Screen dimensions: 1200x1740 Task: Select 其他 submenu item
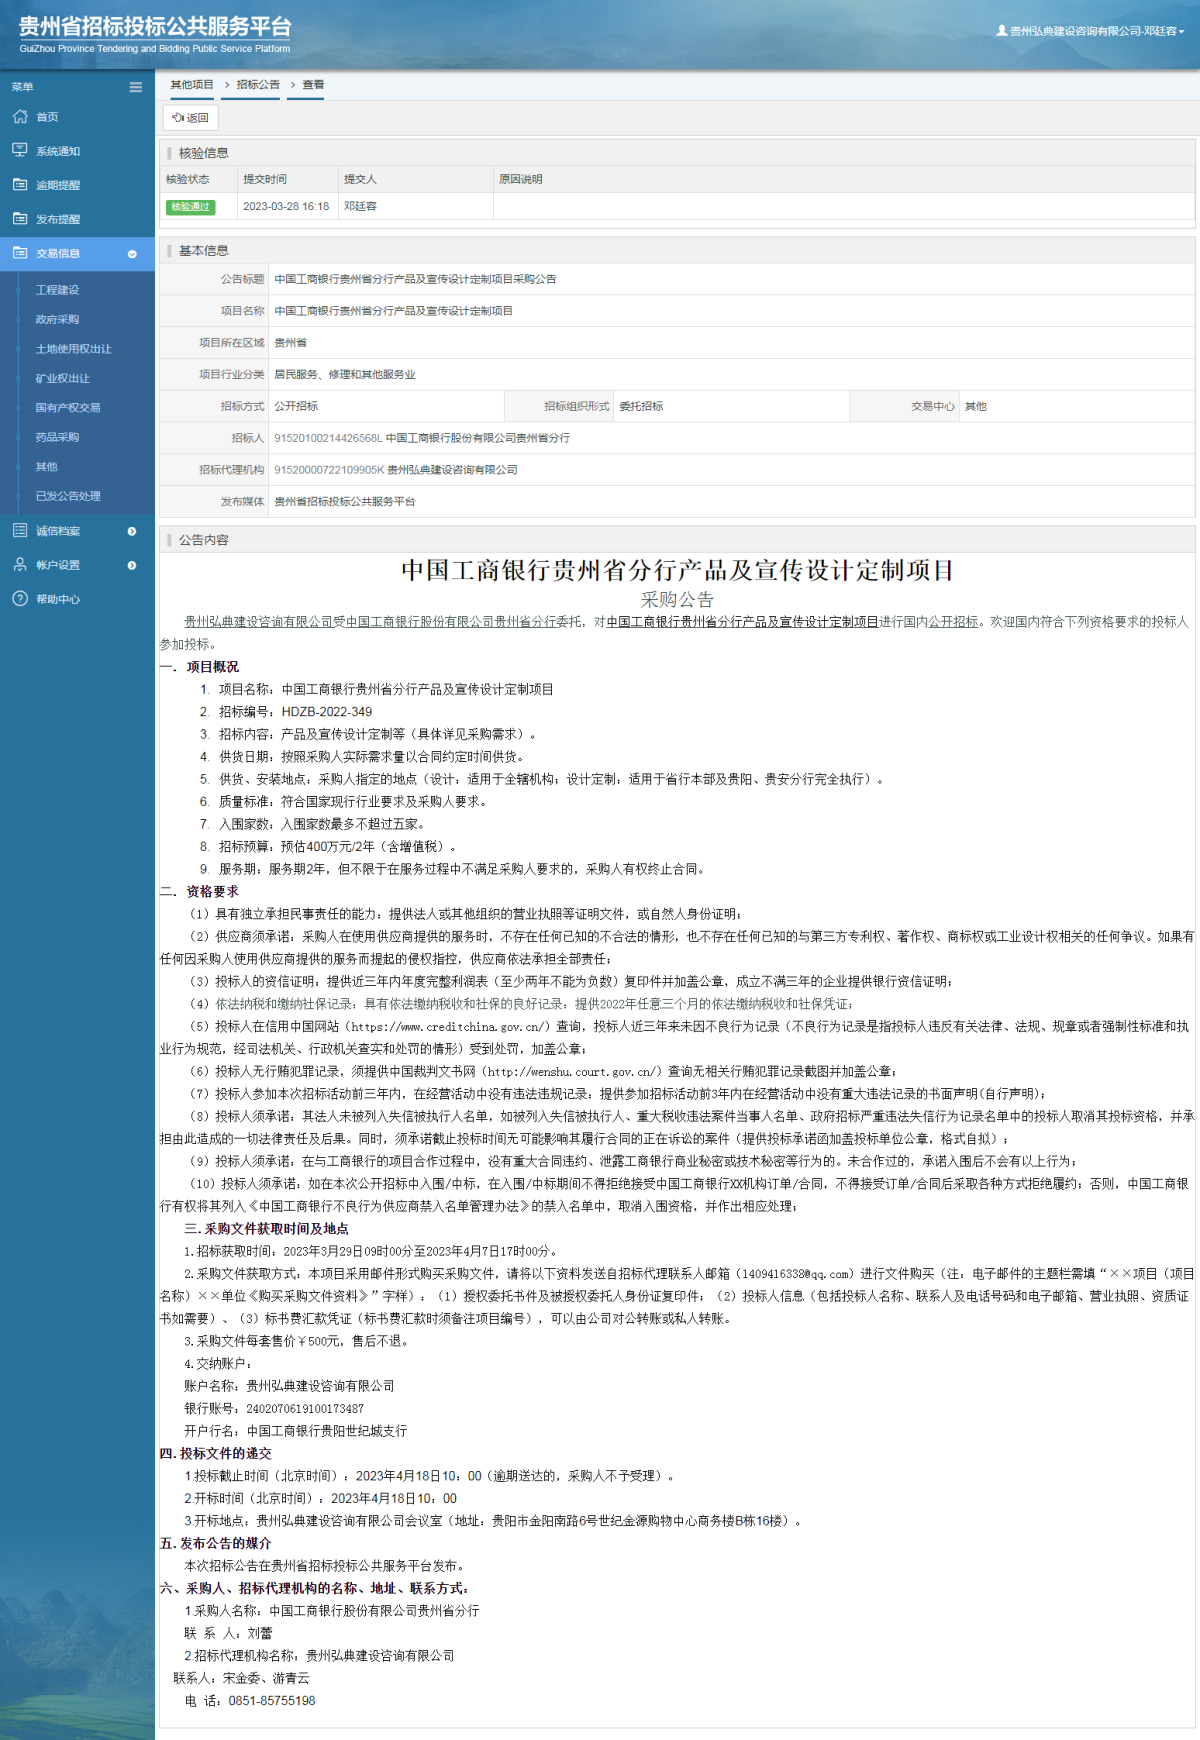[47, 466]
